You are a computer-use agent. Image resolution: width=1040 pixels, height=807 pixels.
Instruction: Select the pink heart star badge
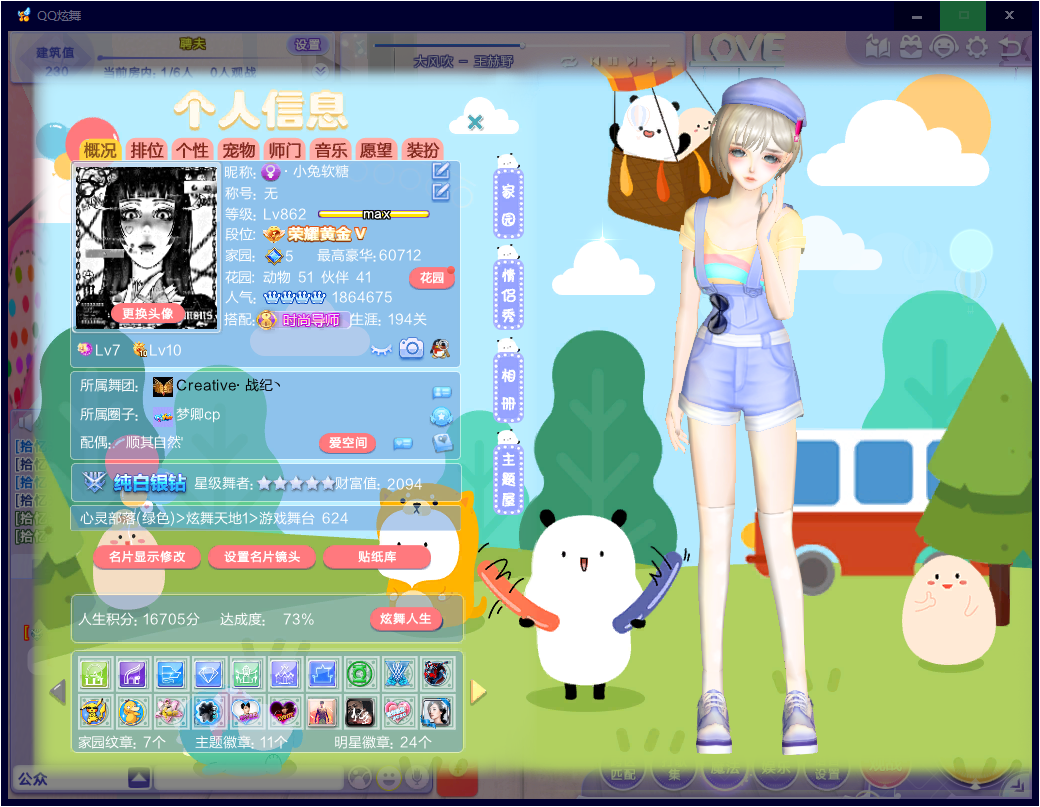point(399,712)
